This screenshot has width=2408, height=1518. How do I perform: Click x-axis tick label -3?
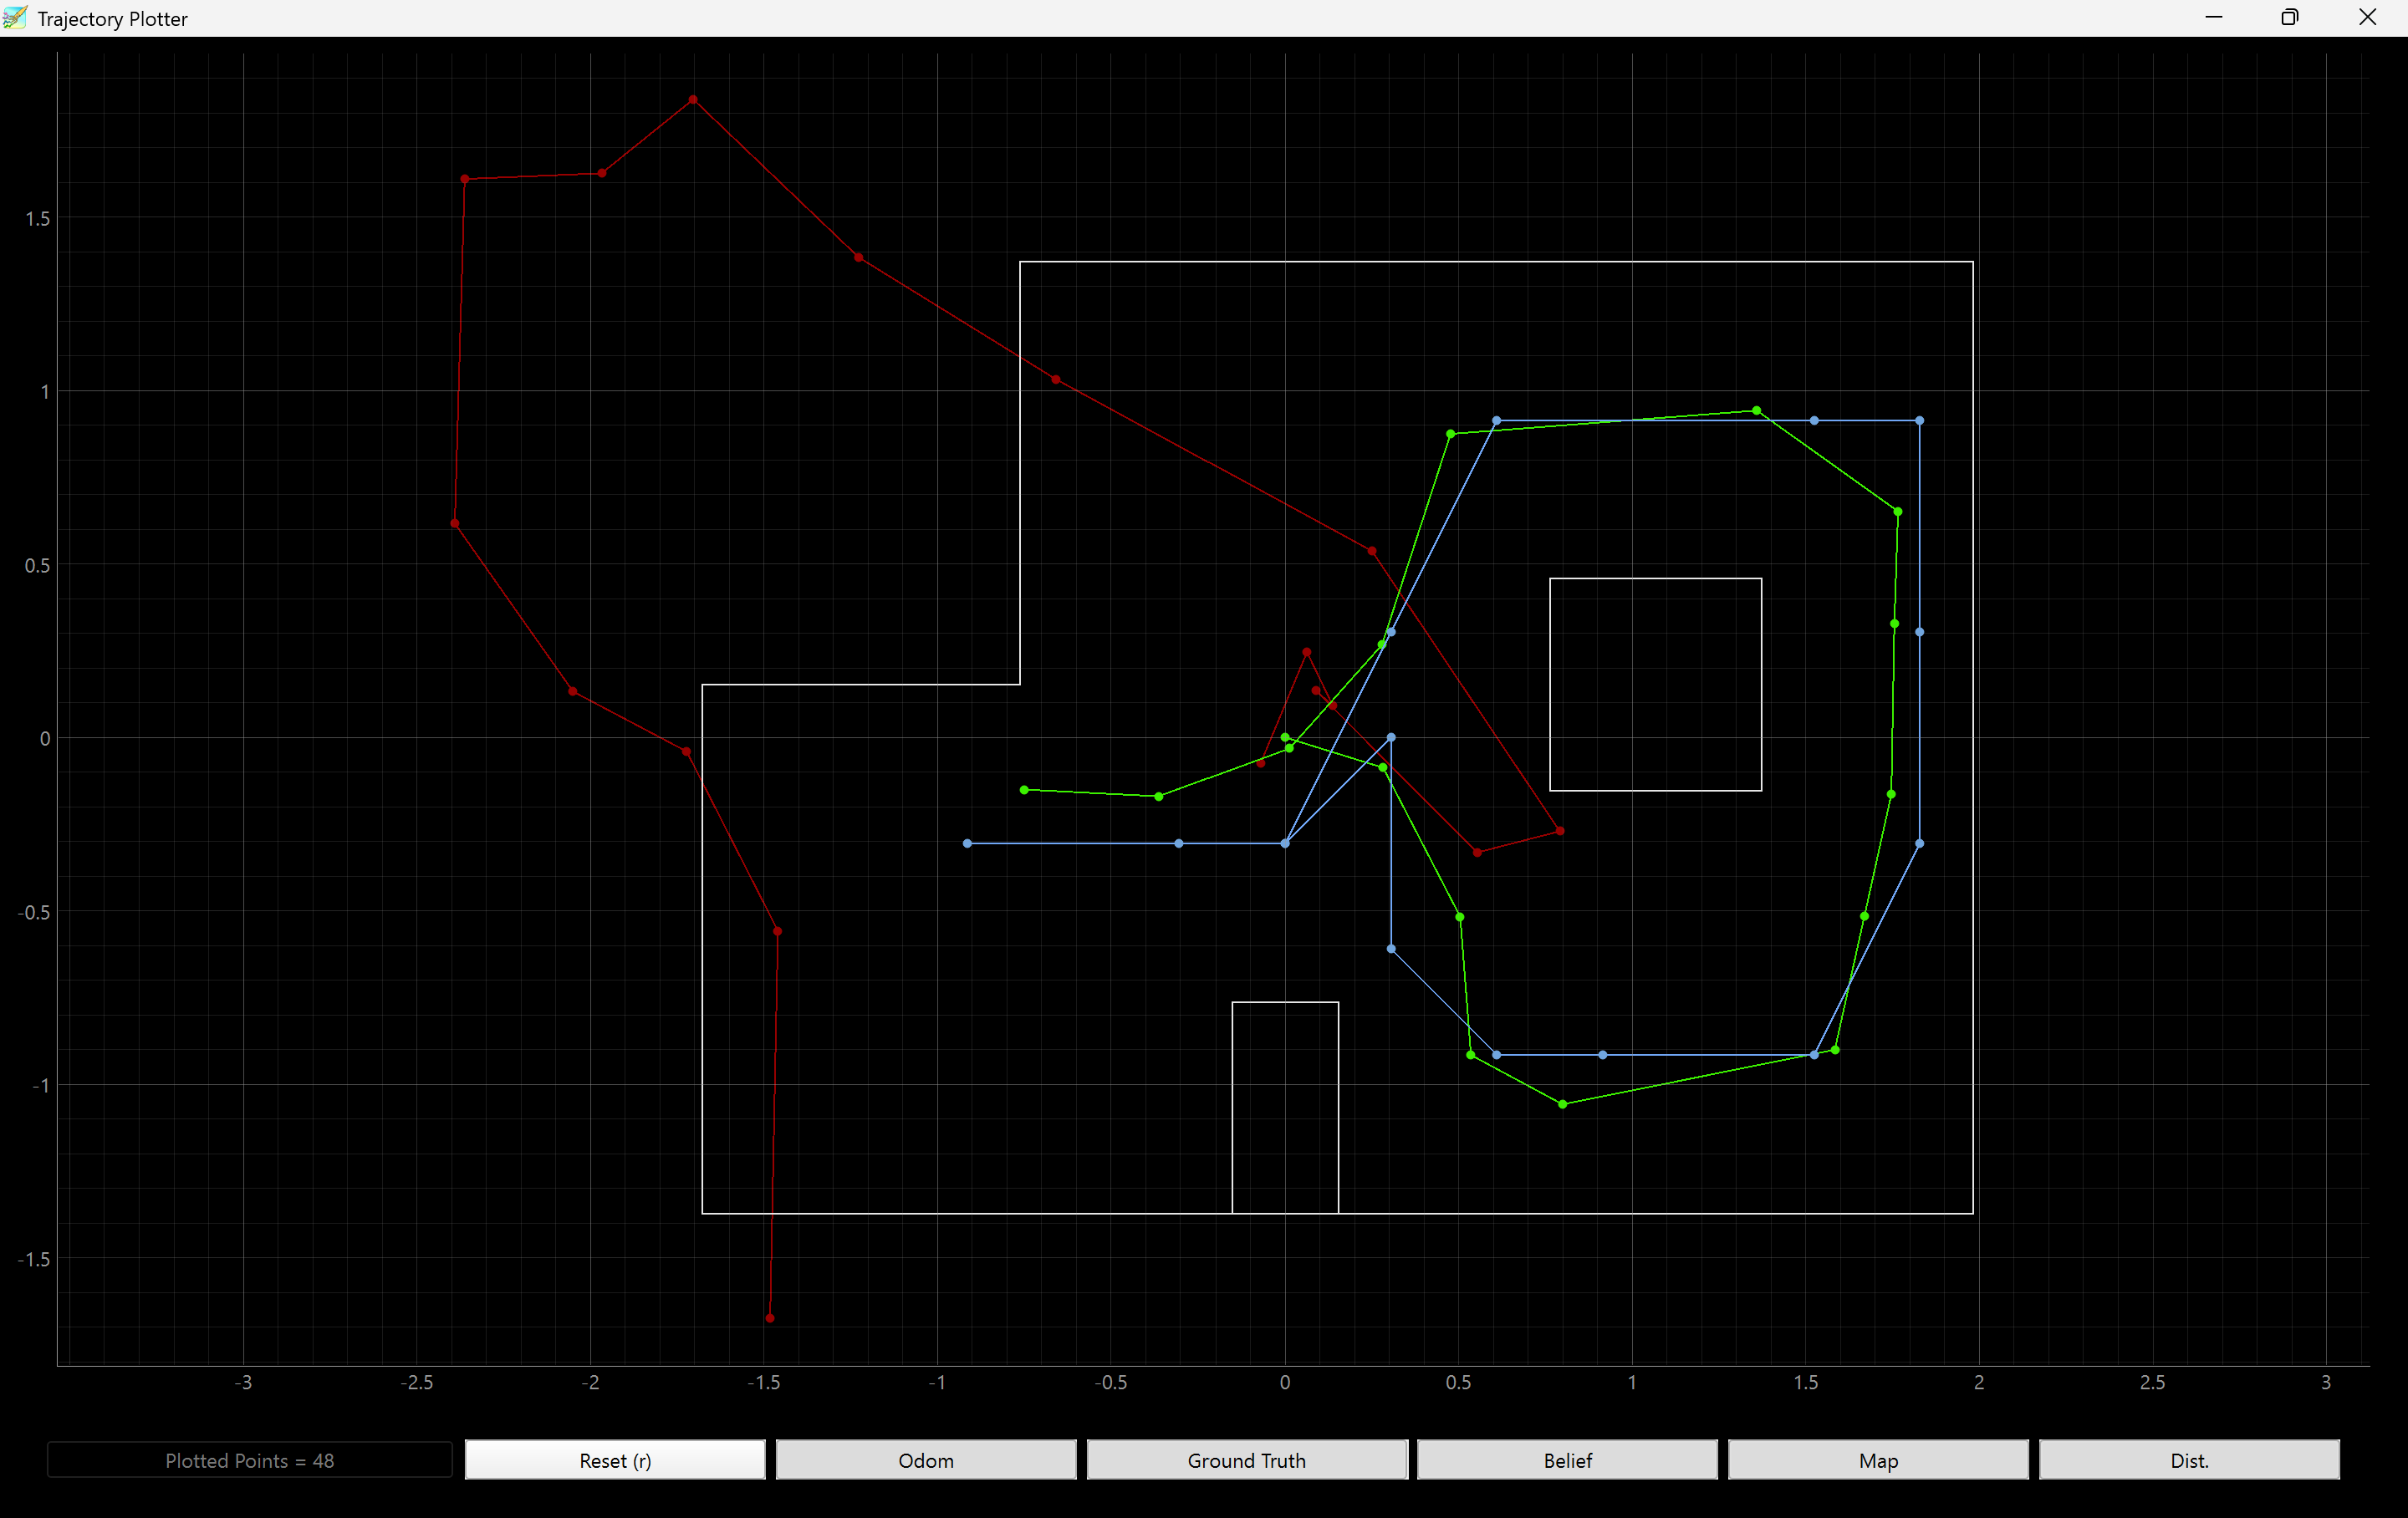243,1382
